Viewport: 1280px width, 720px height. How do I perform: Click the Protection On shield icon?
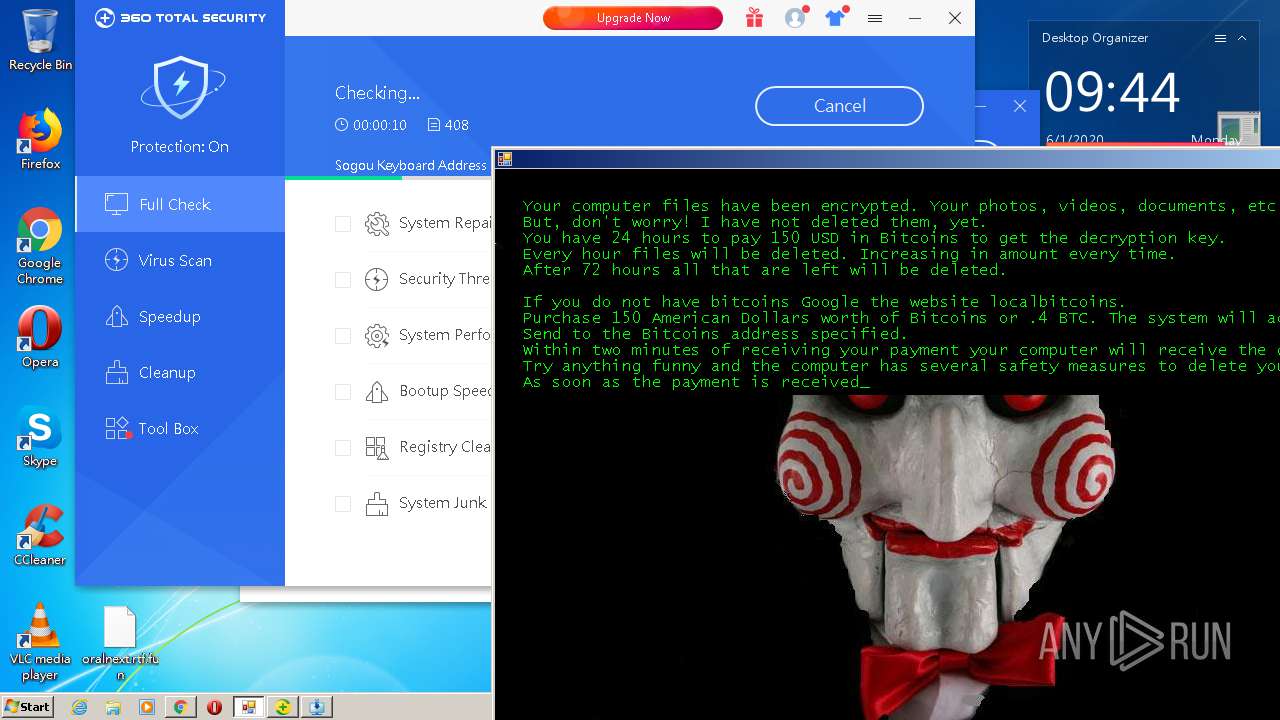click(181, 88)
